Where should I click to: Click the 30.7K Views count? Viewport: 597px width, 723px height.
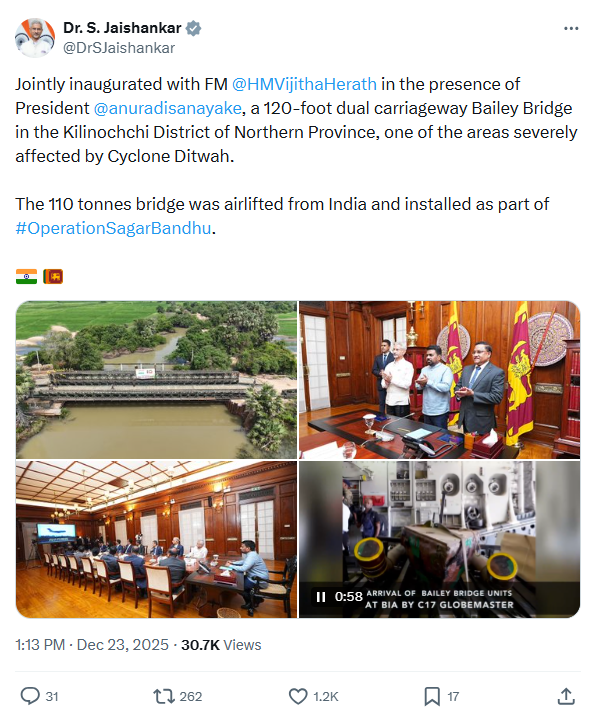coord(221,645)
